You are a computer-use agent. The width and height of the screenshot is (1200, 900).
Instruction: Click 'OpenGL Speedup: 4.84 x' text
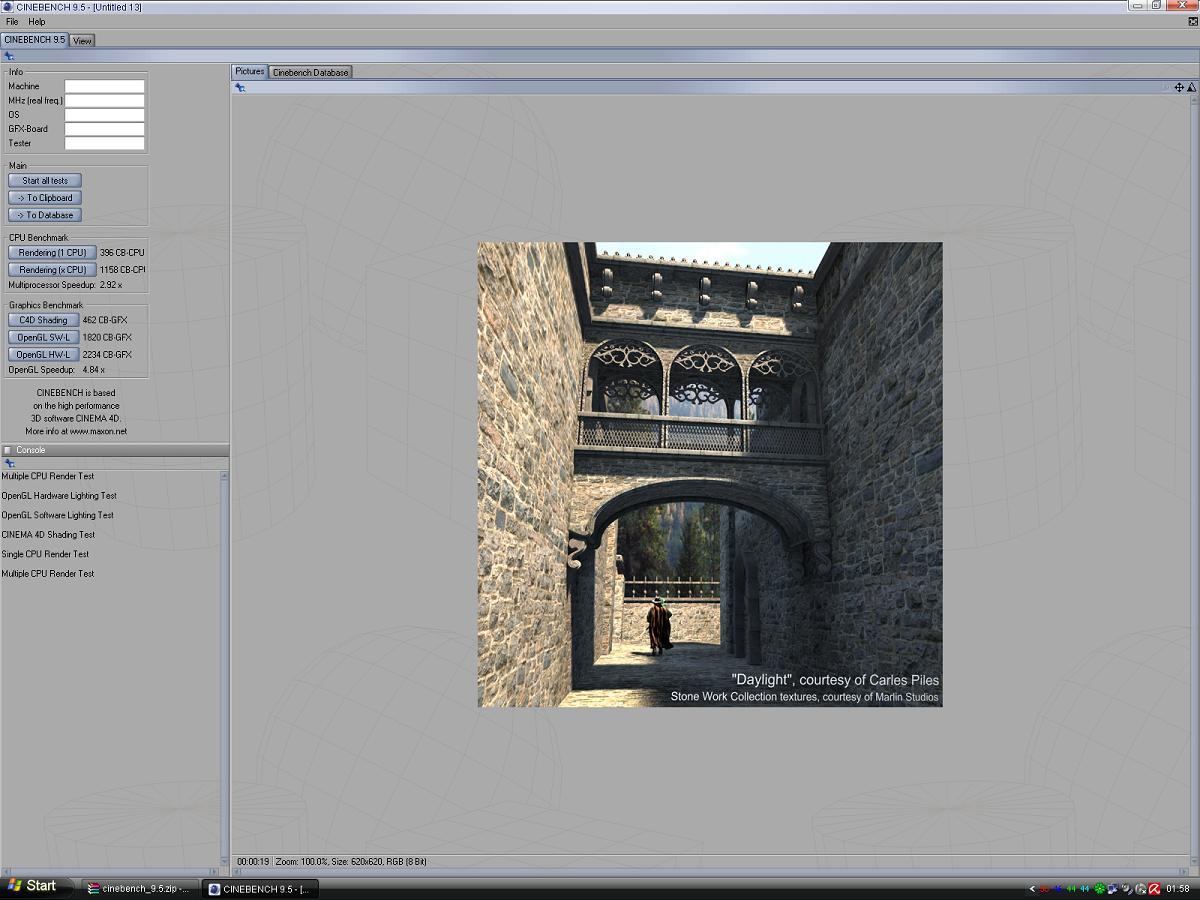coord(56,370)
